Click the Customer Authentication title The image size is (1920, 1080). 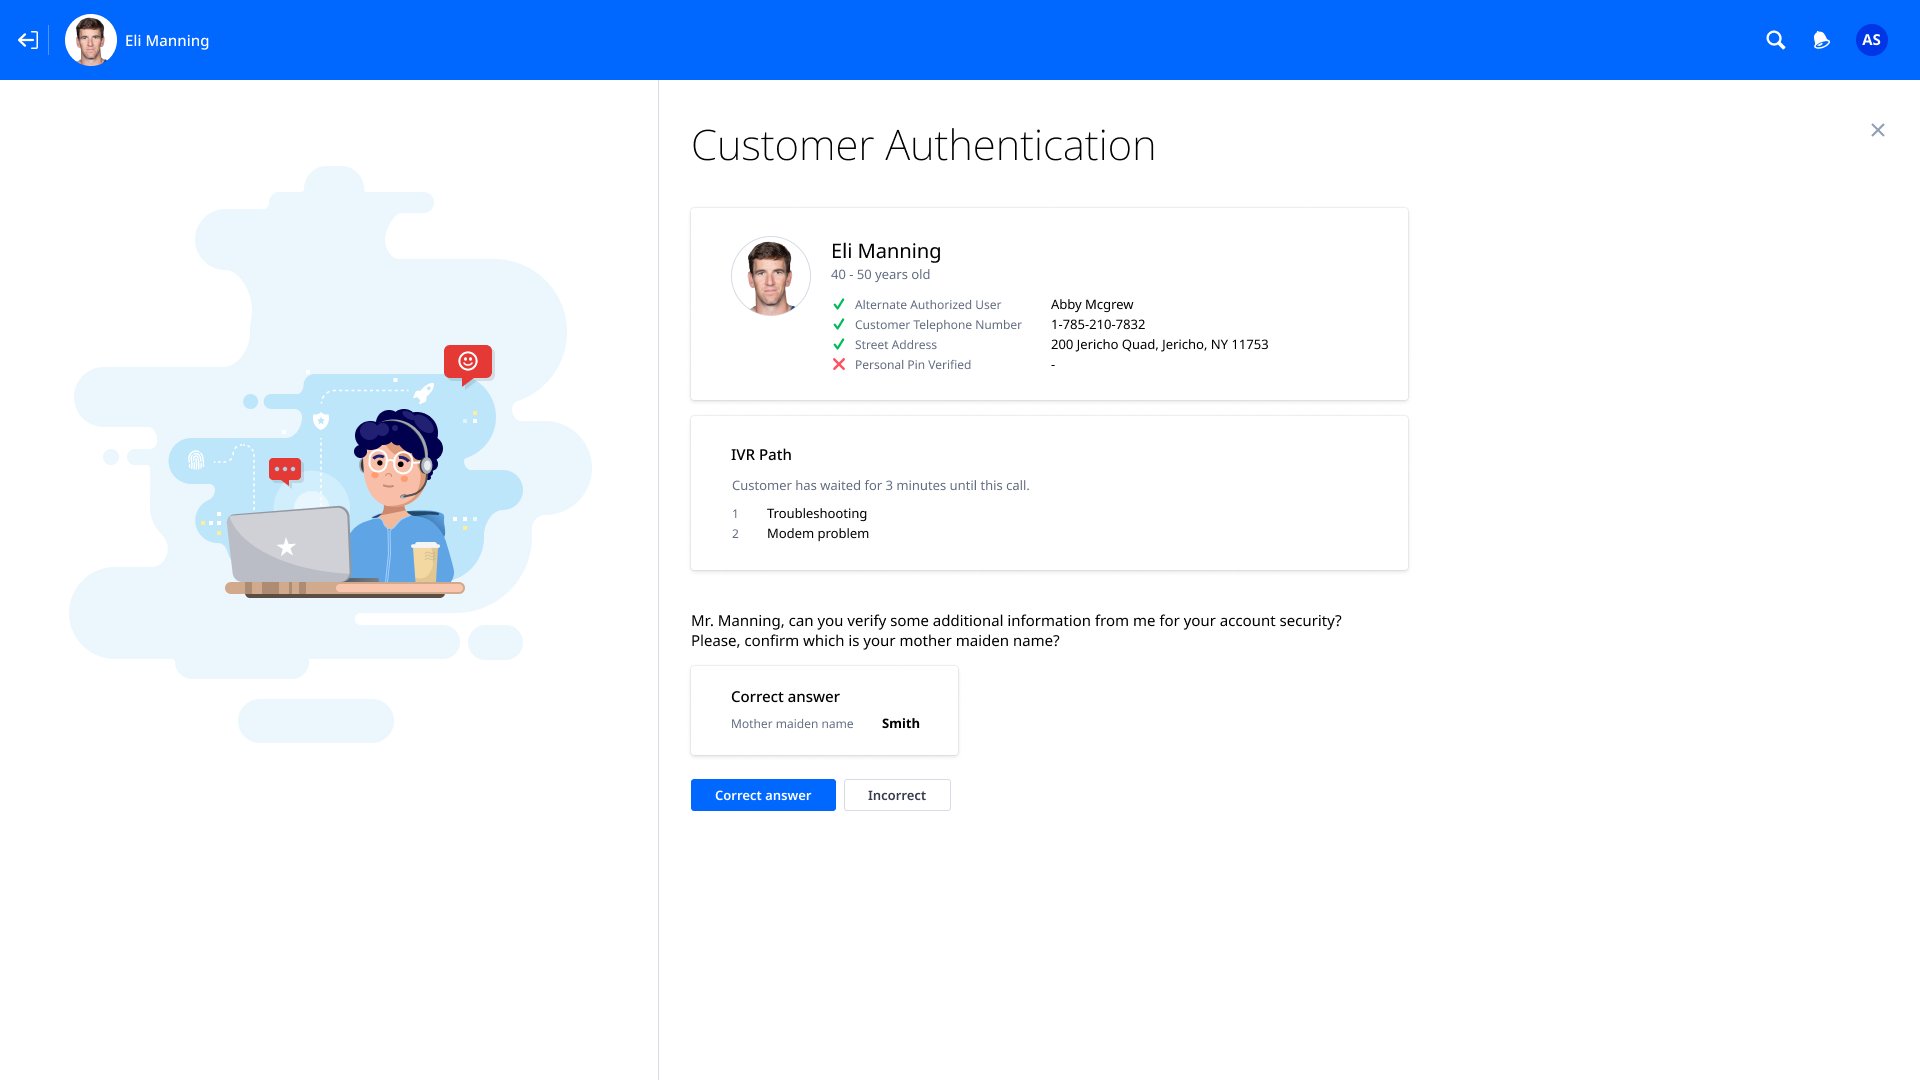(x=923, y=146)
